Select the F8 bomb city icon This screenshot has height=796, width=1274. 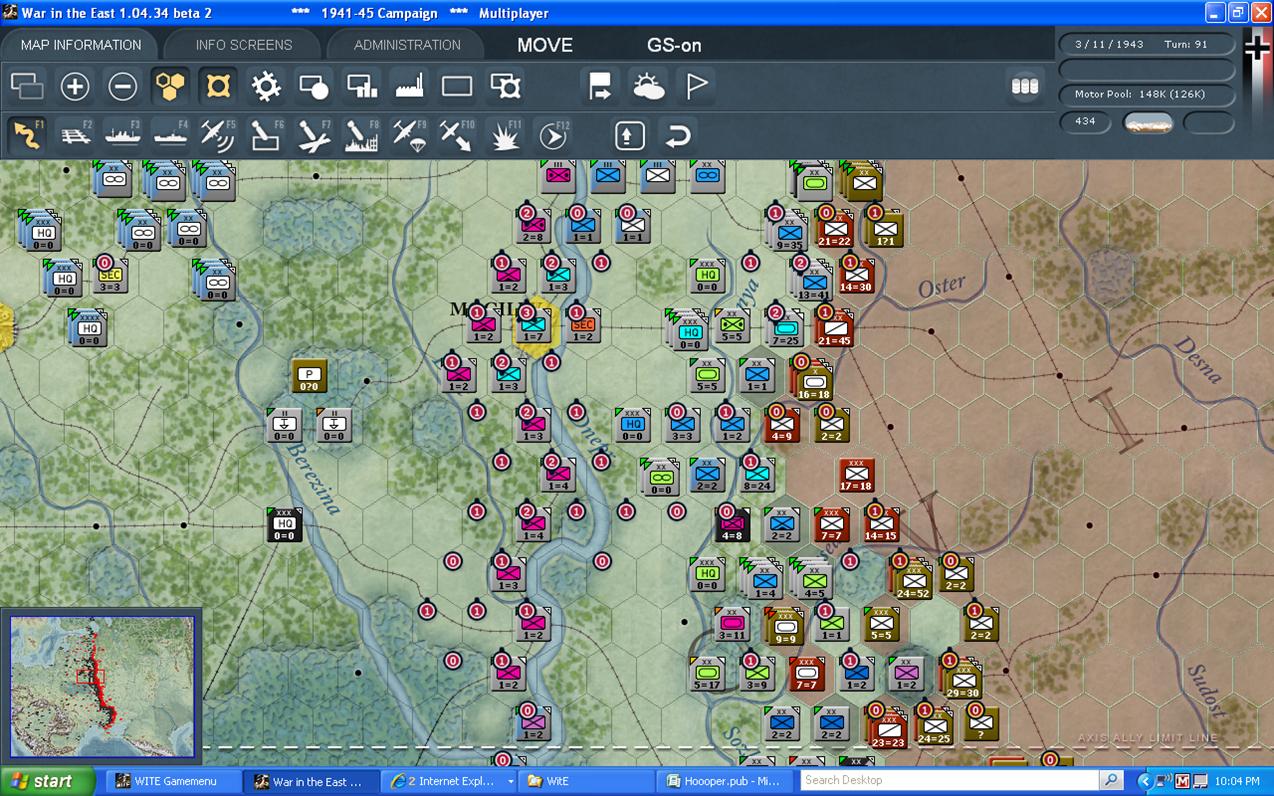(x=362, y=135)
